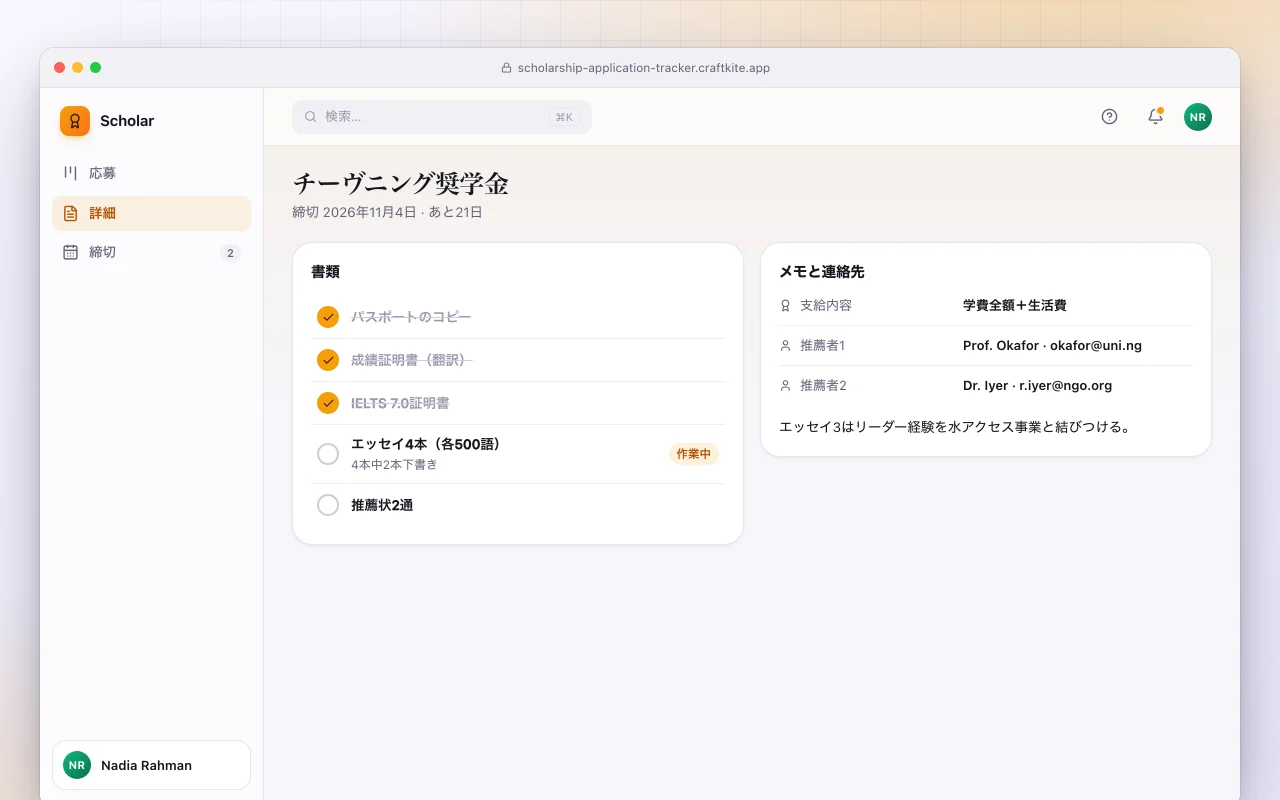Click the search magnifier icon
The height and width of the screenshot is (800, 1280).
click(x=311, y=117)
